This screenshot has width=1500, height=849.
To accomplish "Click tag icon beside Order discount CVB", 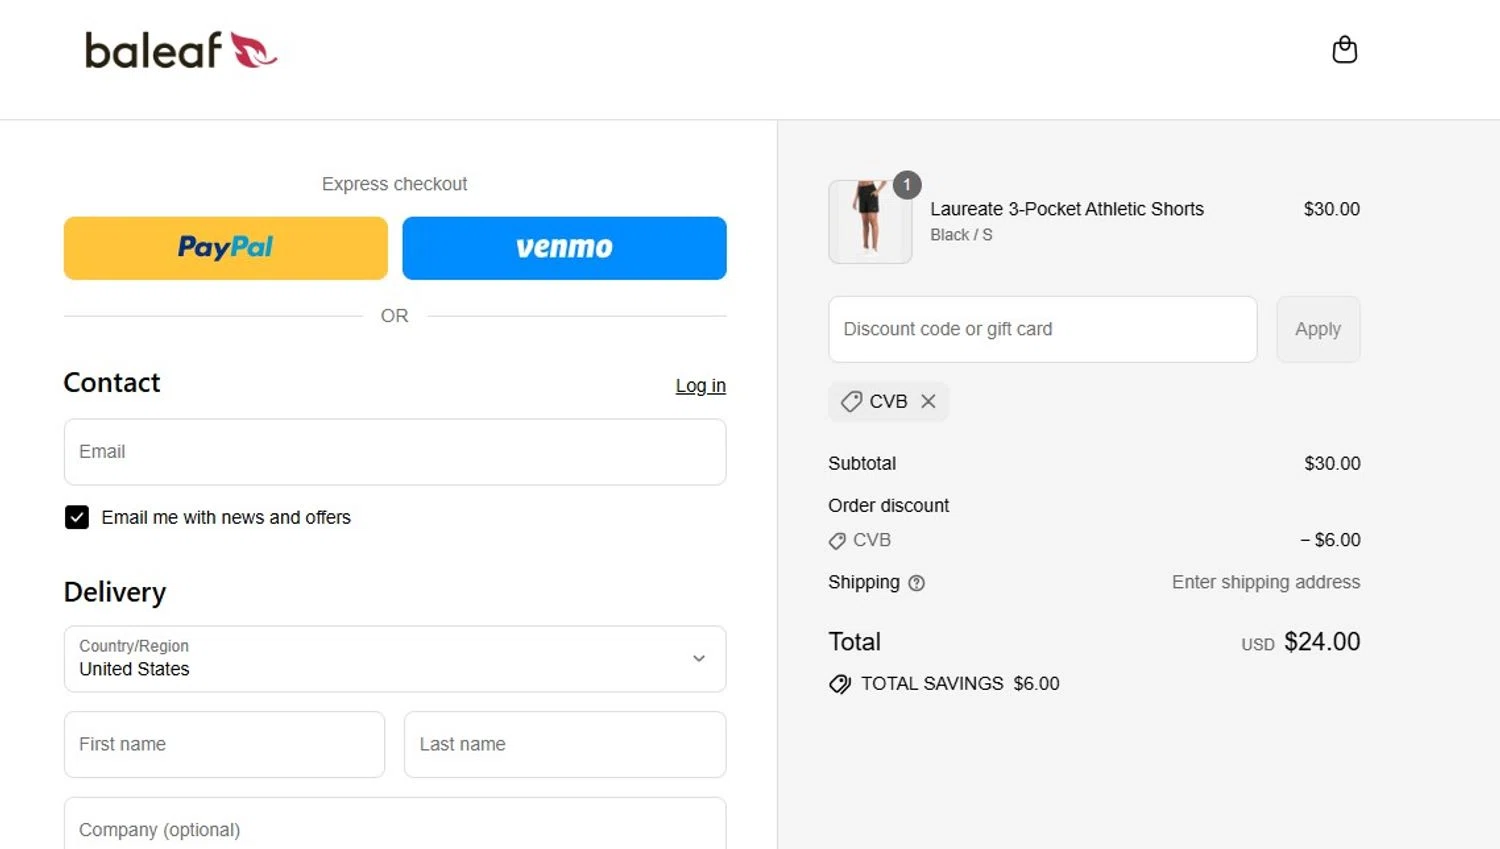I will tap(837, 541).
